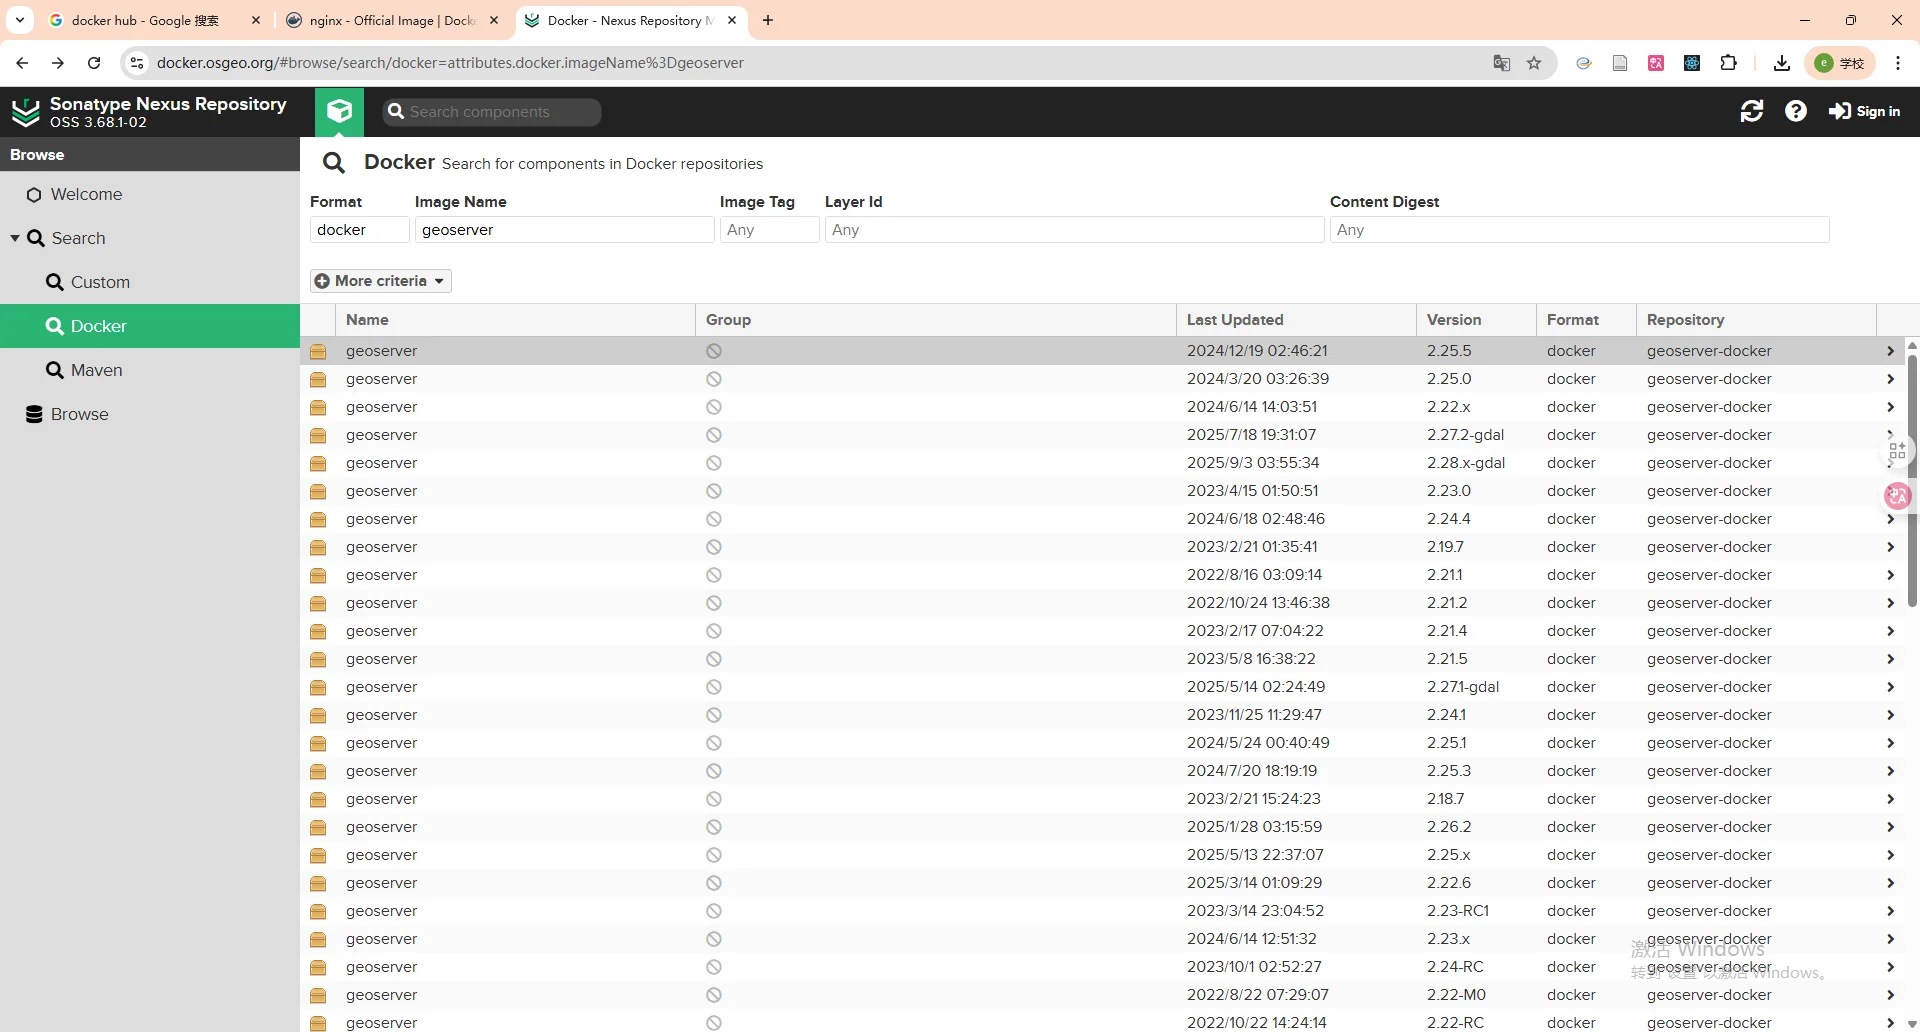Open the Welcome page in sidebar
The height and width of the screenshot is (1032, 1920).
click(x=86, y=194)
